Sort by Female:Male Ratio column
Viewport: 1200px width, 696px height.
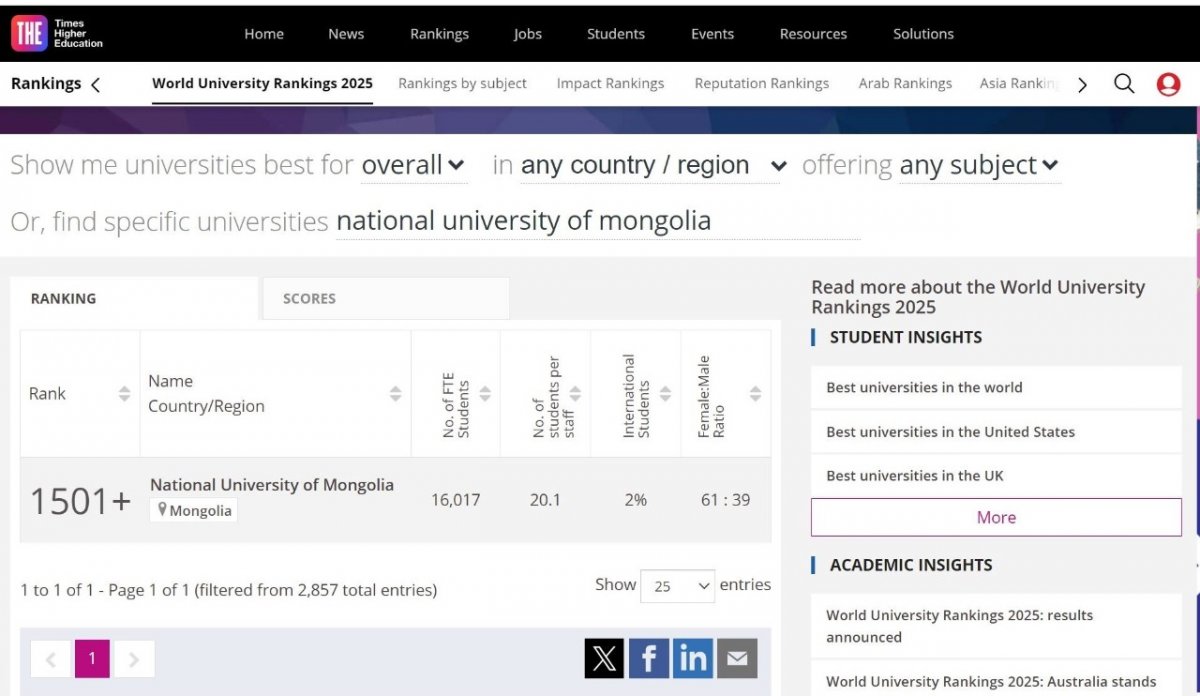[x=755, y=394]
